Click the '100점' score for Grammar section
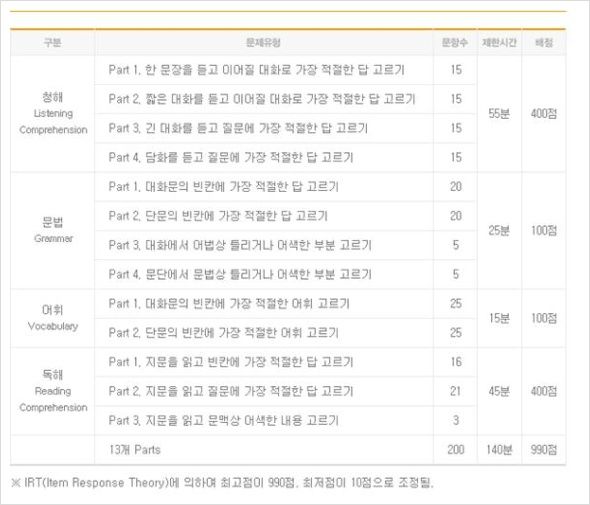The image size is (590, 505). tap(544, 231)
